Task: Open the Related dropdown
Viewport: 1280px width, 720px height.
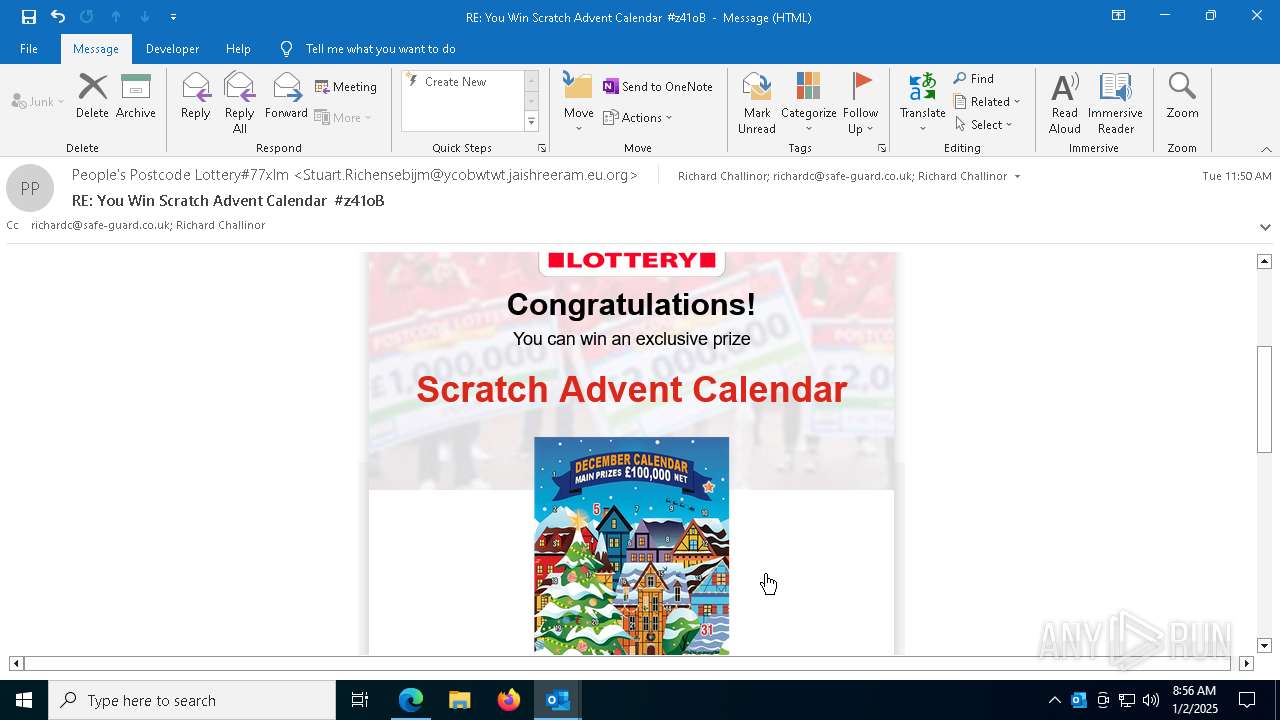Action: click(x=987, y=102)
